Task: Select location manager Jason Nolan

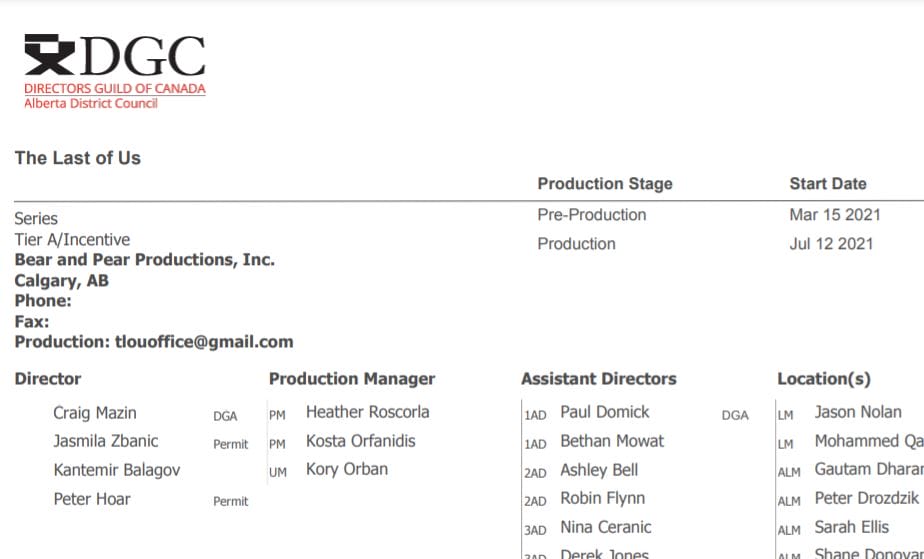Action: coord(858,412)
